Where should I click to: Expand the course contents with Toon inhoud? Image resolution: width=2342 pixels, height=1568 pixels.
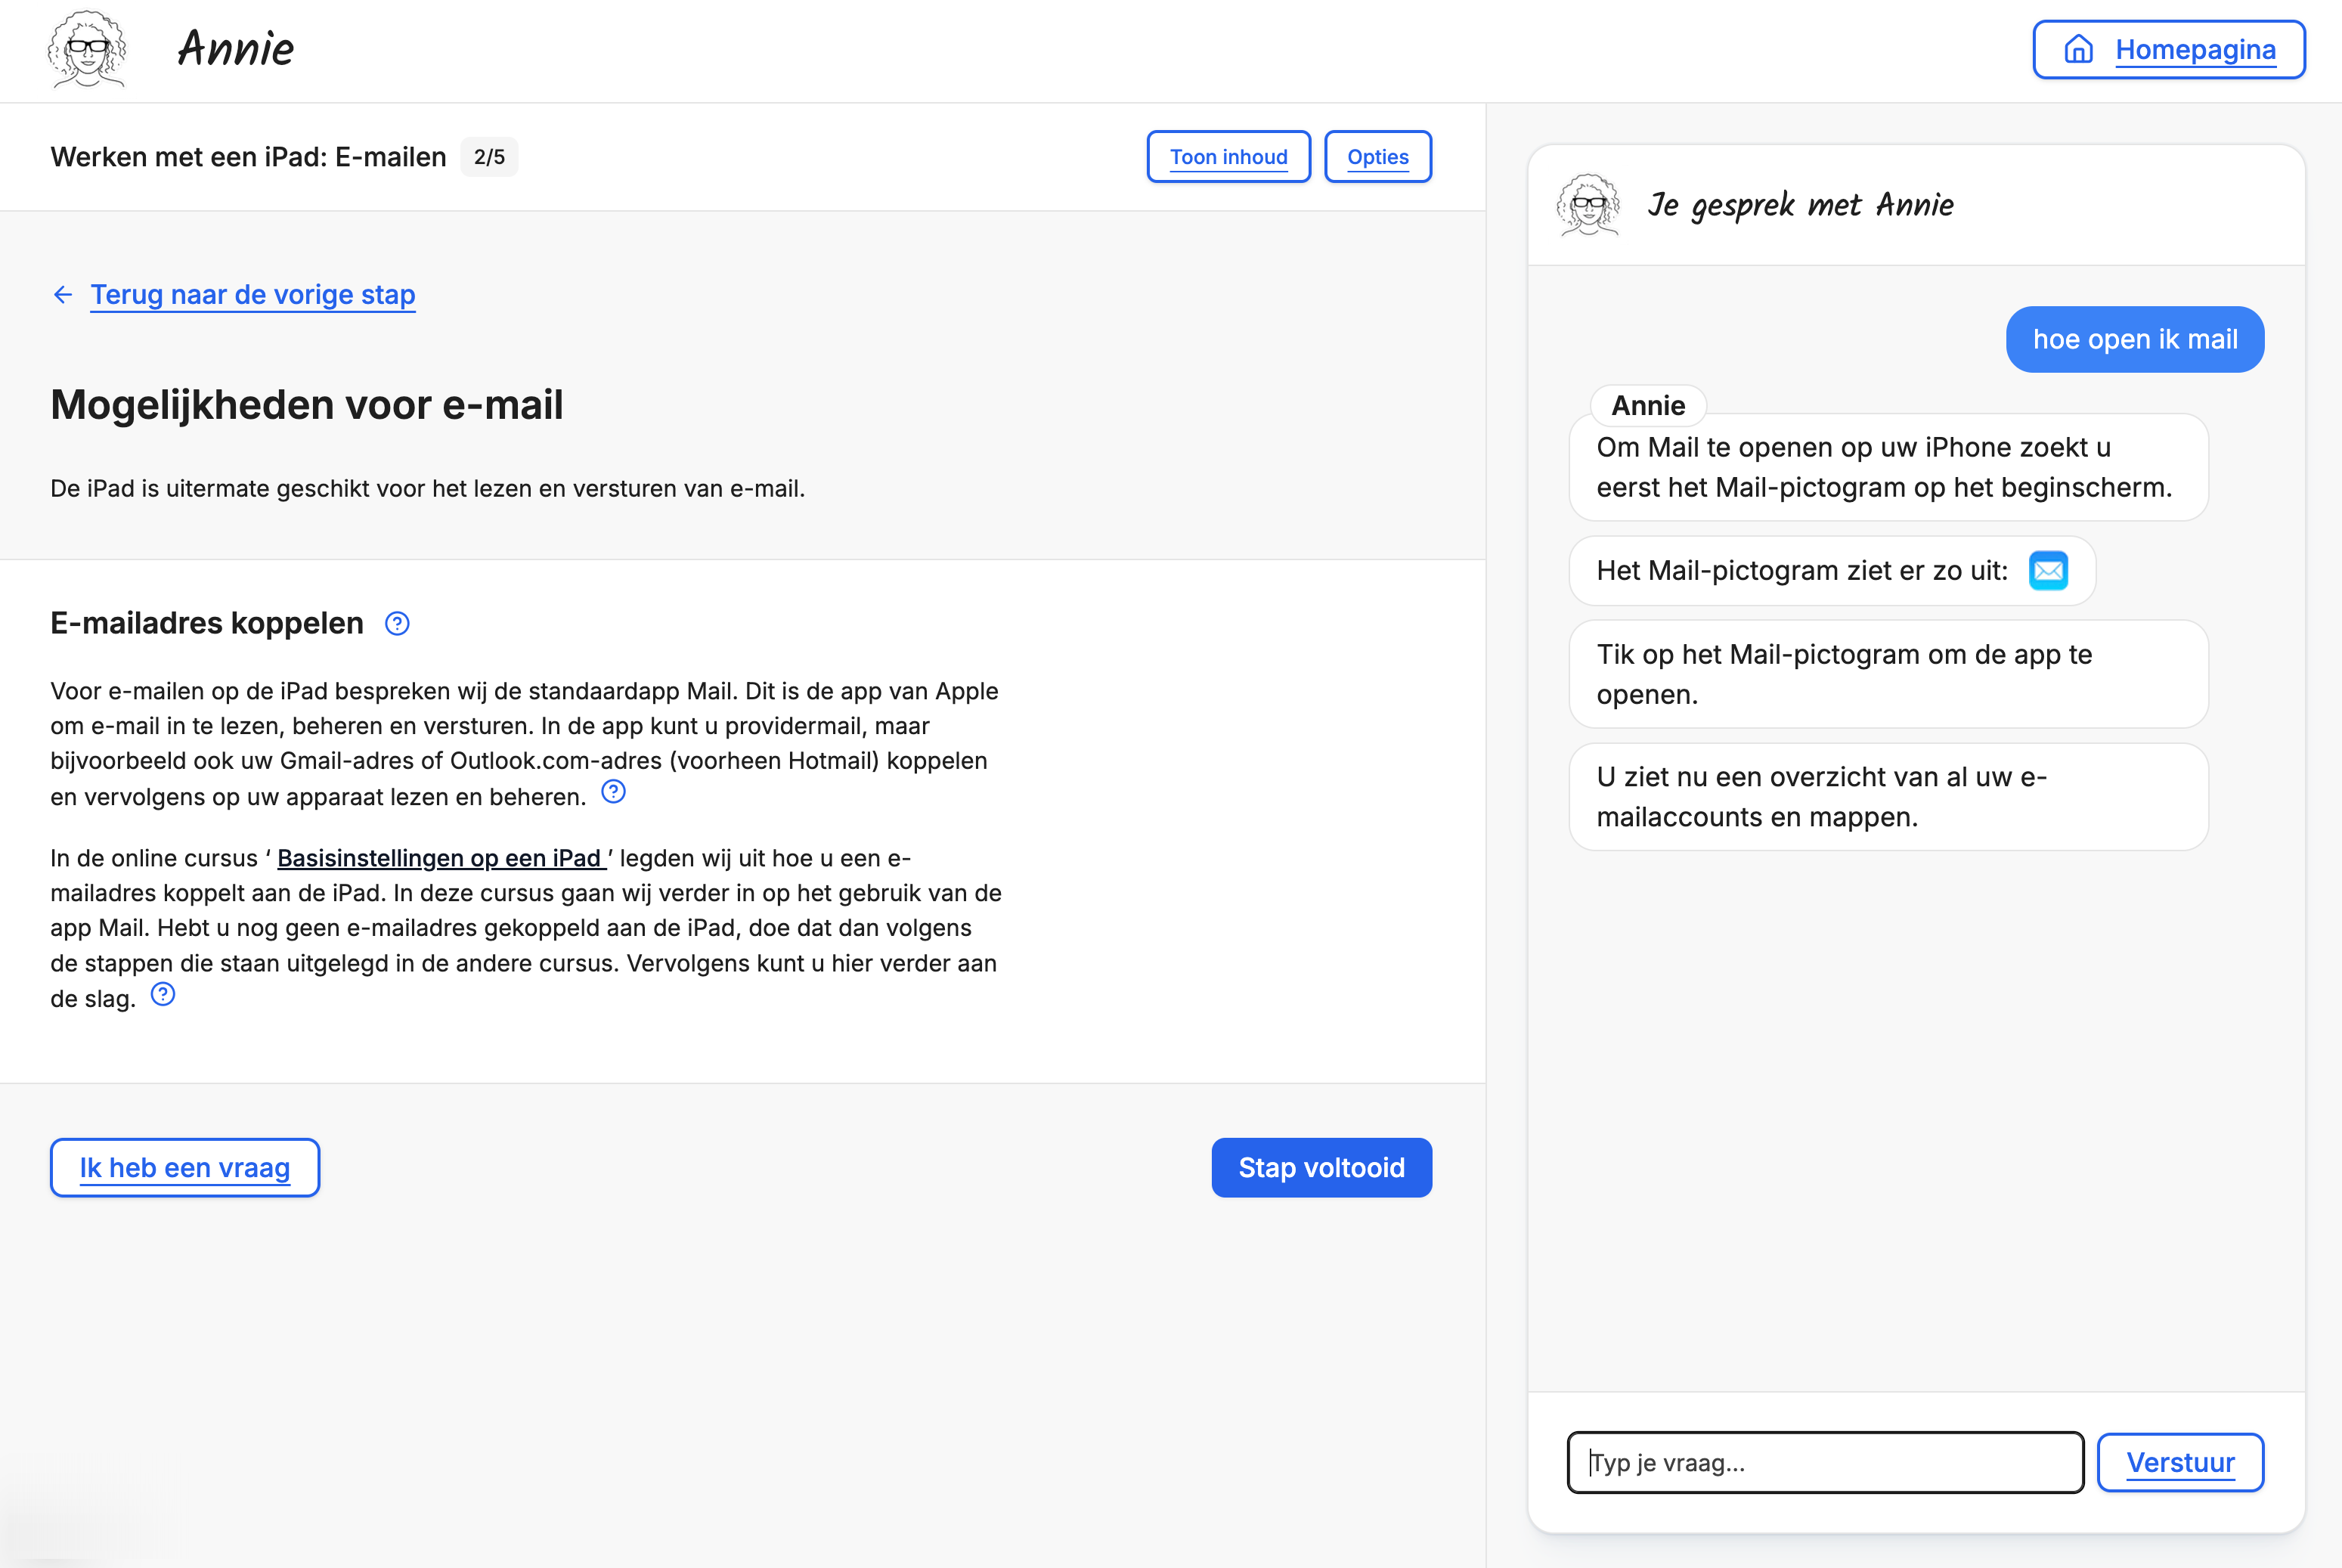tap(1229, 156)
